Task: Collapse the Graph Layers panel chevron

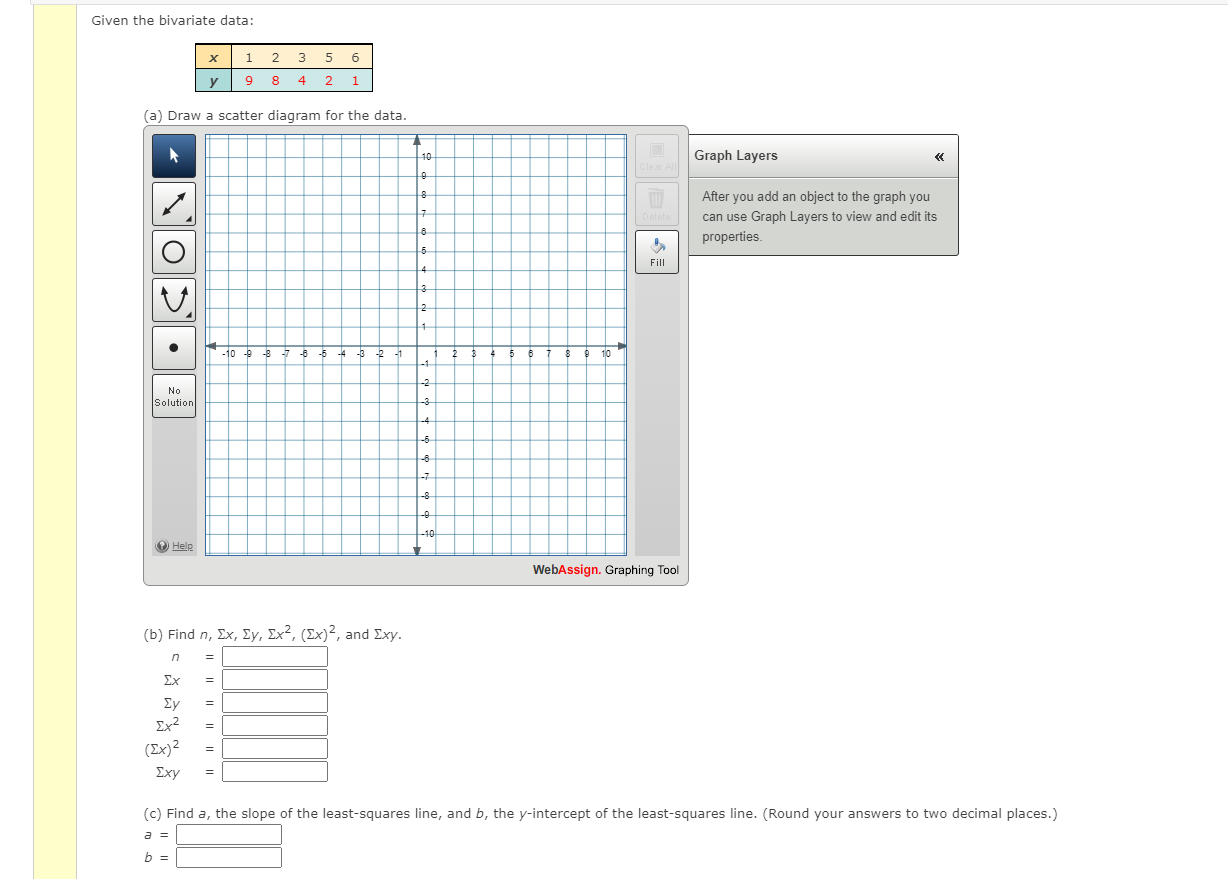Action: click(939, 156)
